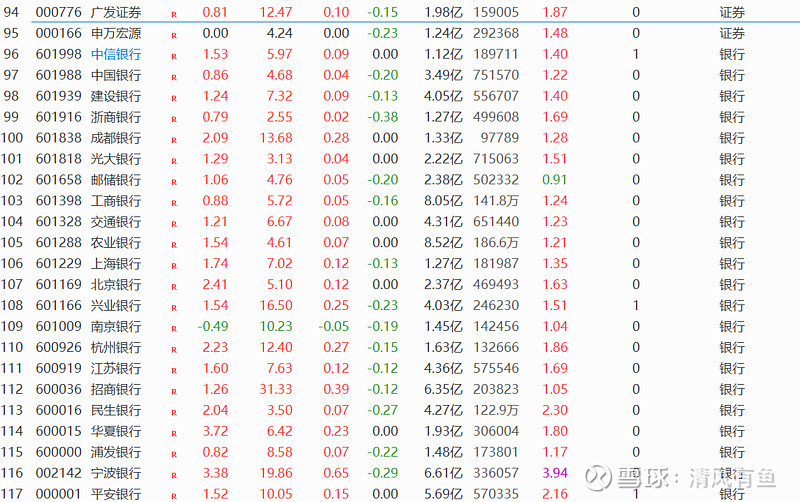Screen dimensions: 800x502
Task: Click change amount 0.65 for 宁波银行
Action: 336,473
